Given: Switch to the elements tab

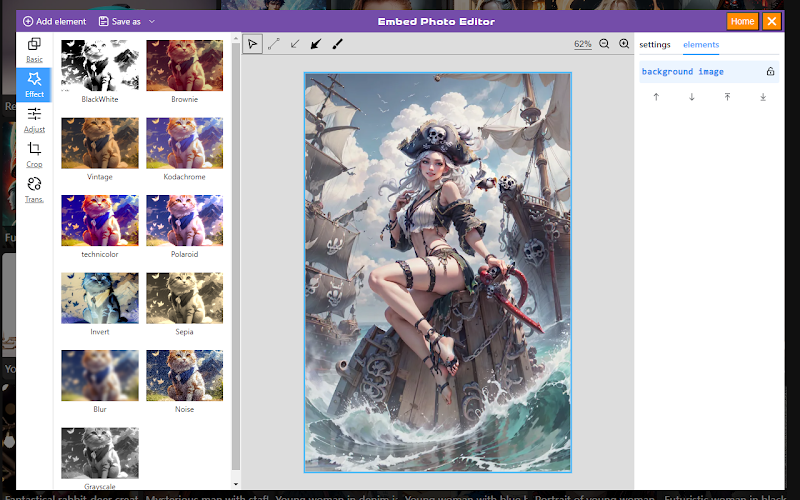Looking at the screenshot, I should [x=701, y=44].
